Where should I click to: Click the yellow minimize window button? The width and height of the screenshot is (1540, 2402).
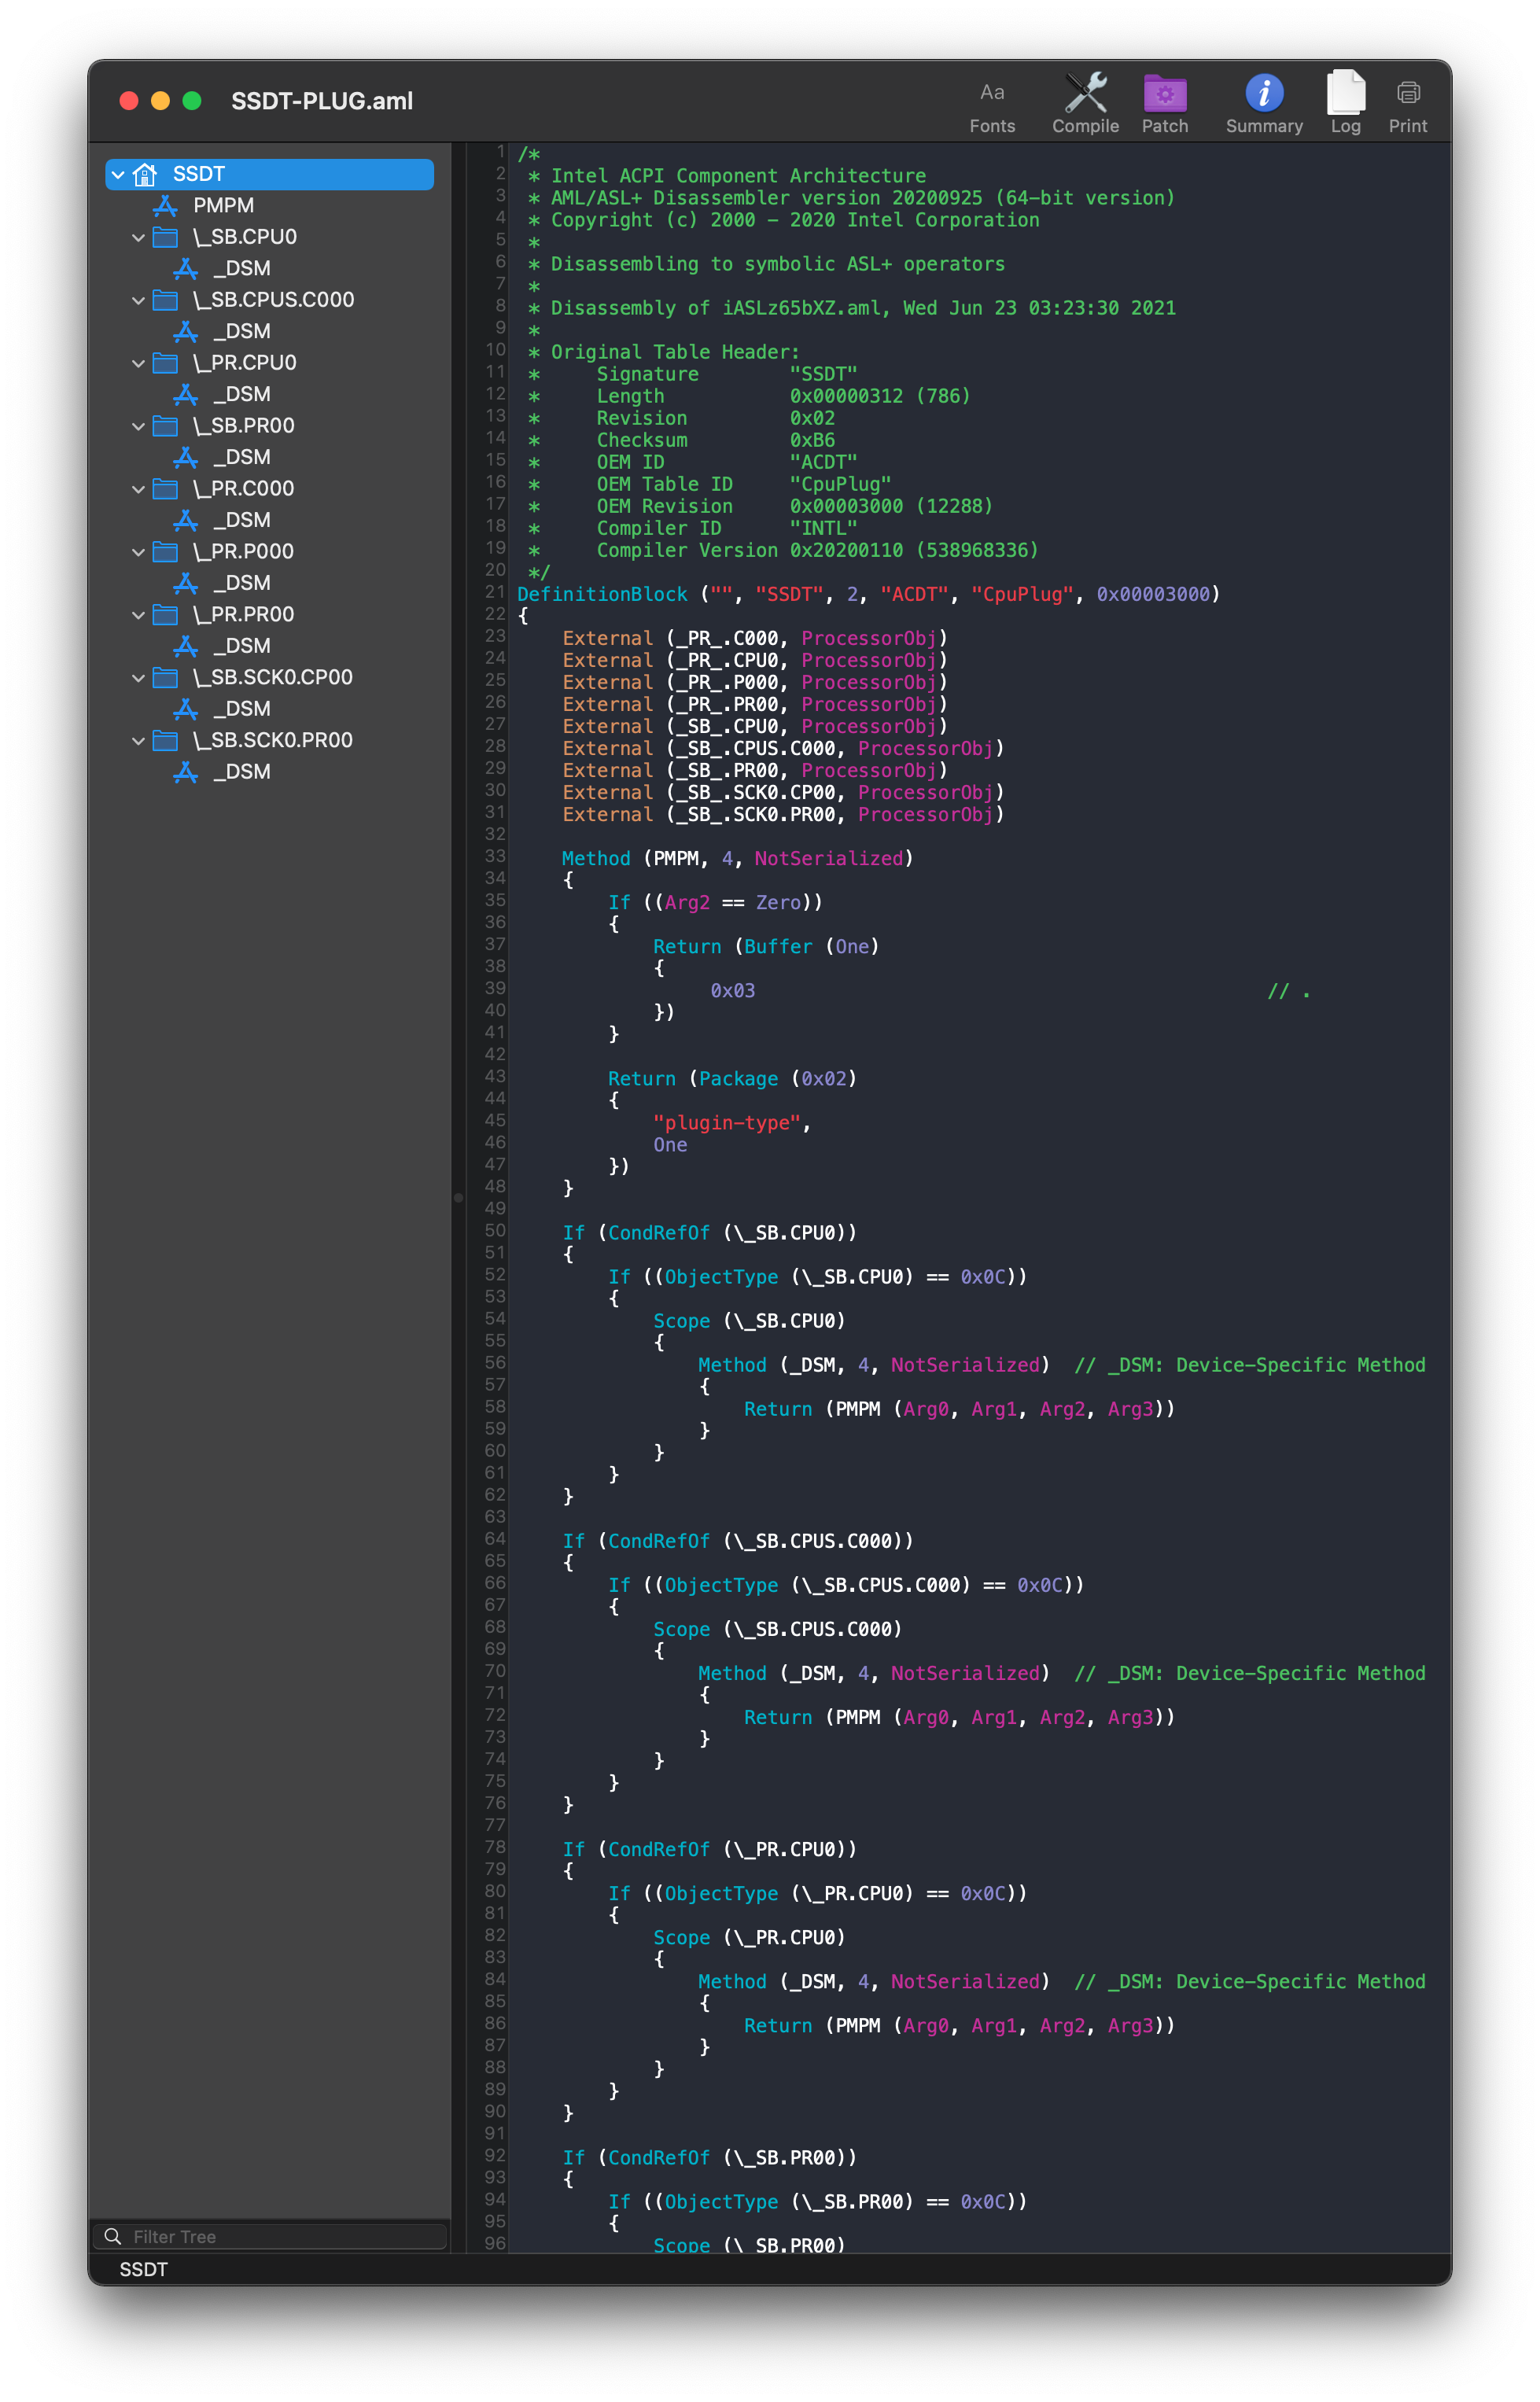[x=160, y=101]
